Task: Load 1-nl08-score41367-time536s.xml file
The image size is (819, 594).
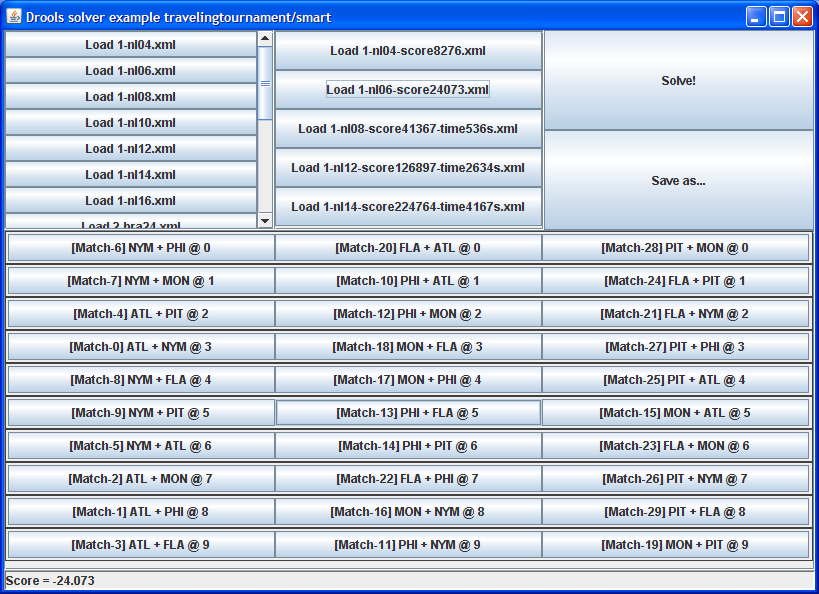Action: [408, 129]
